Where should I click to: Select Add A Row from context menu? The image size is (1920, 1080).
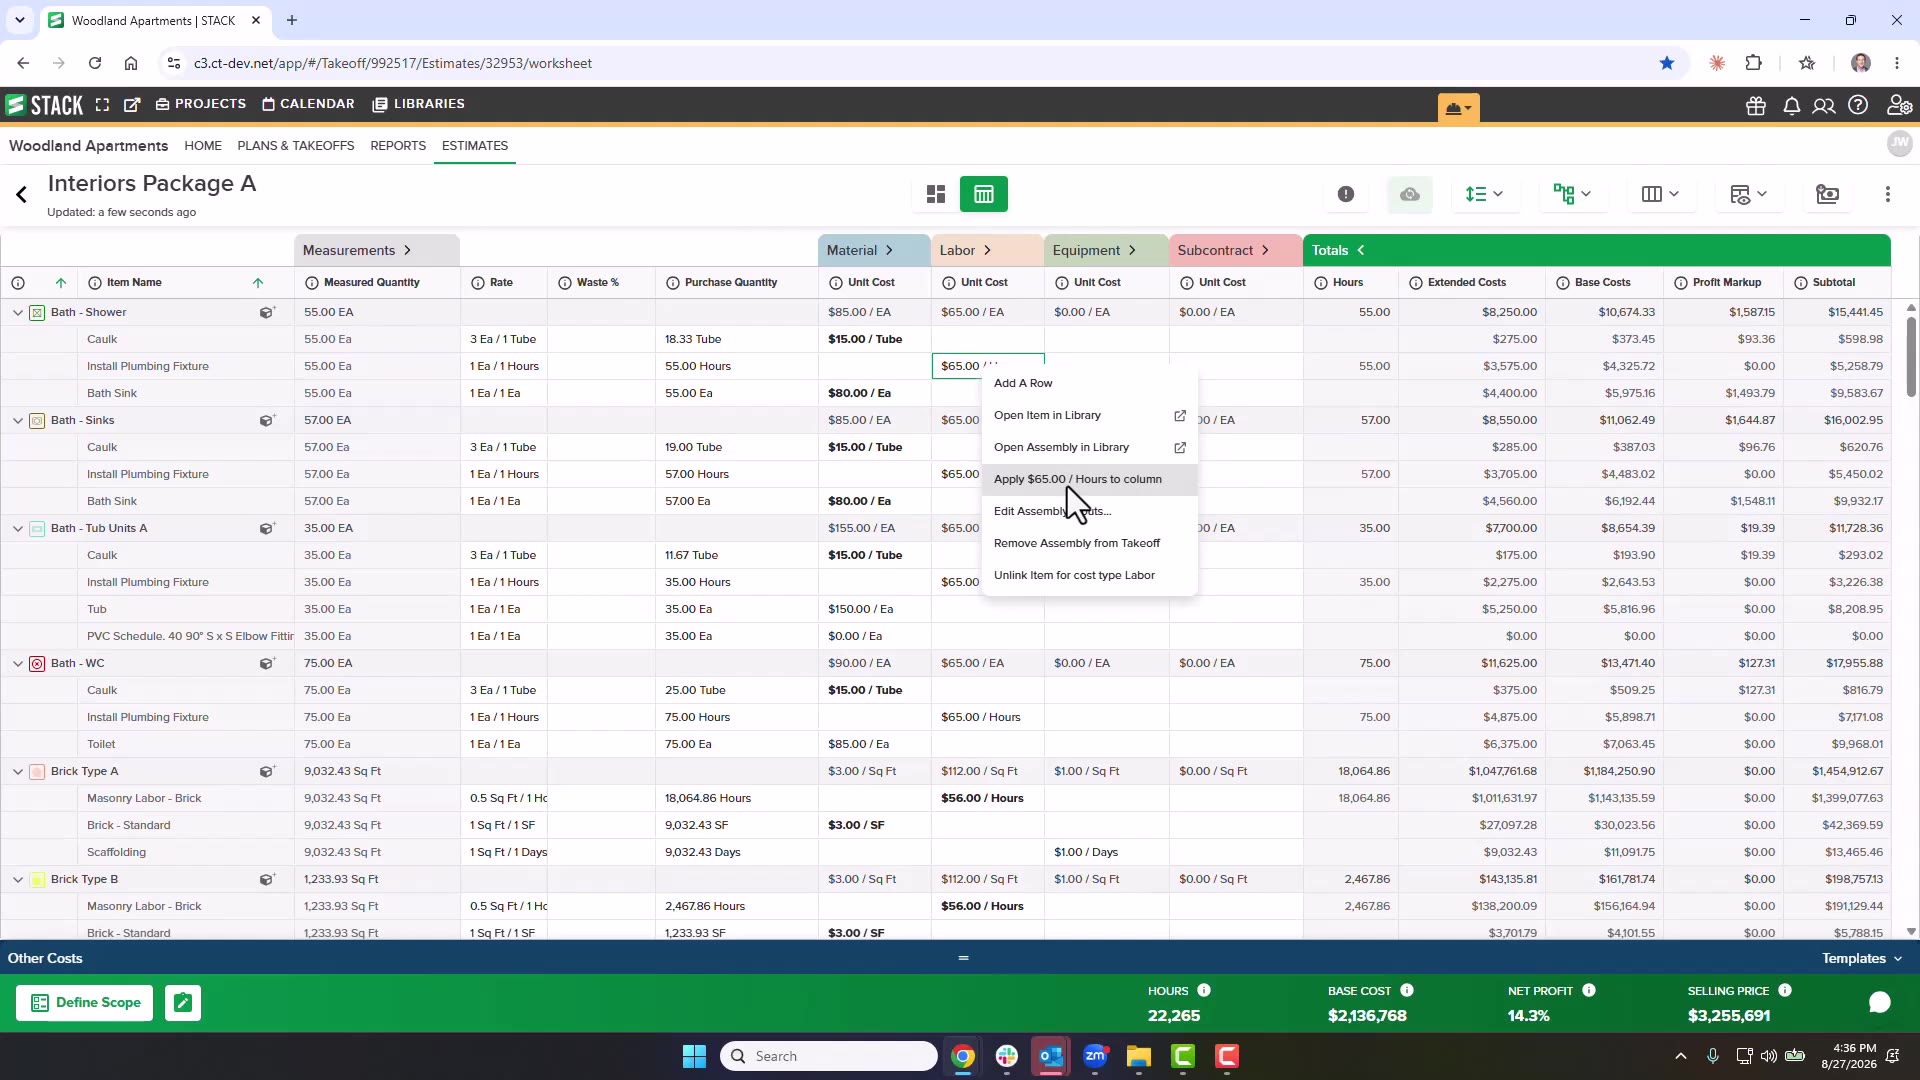(1090, 383)
